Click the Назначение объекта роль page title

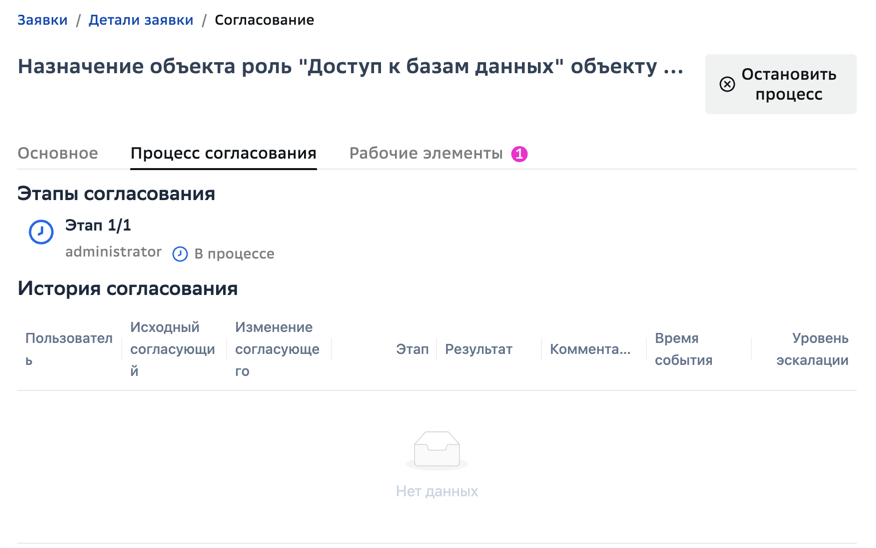pos(350,66)
